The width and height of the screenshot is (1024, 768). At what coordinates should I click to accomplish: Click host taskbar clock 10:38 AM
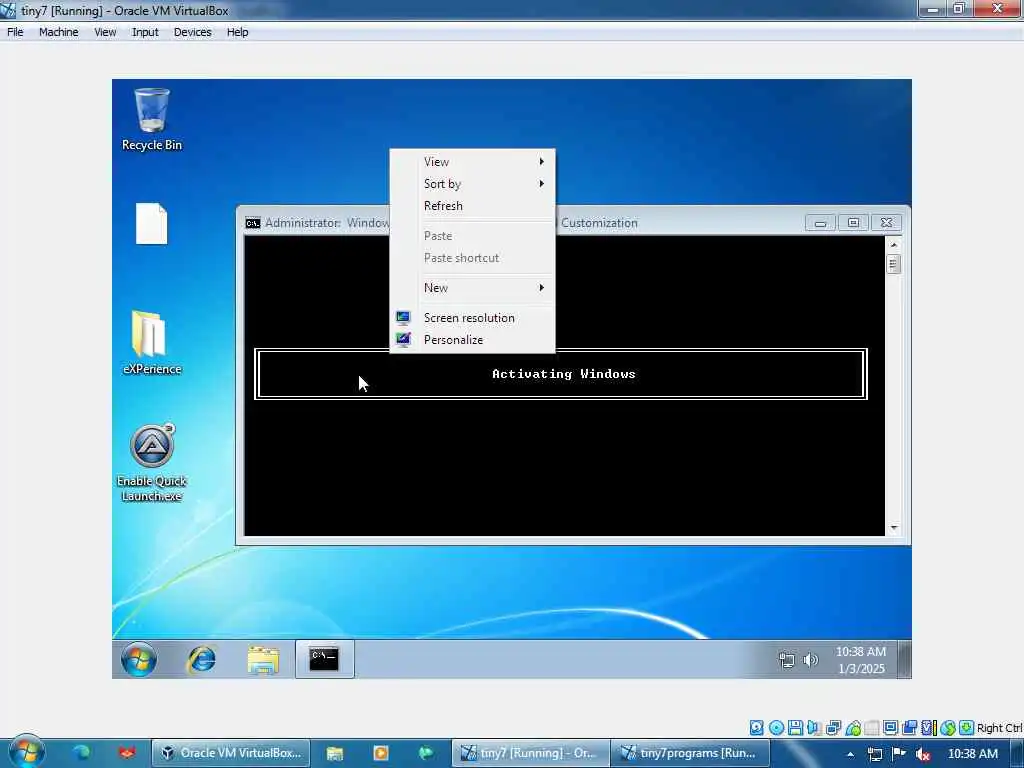[x=972, y=754]
